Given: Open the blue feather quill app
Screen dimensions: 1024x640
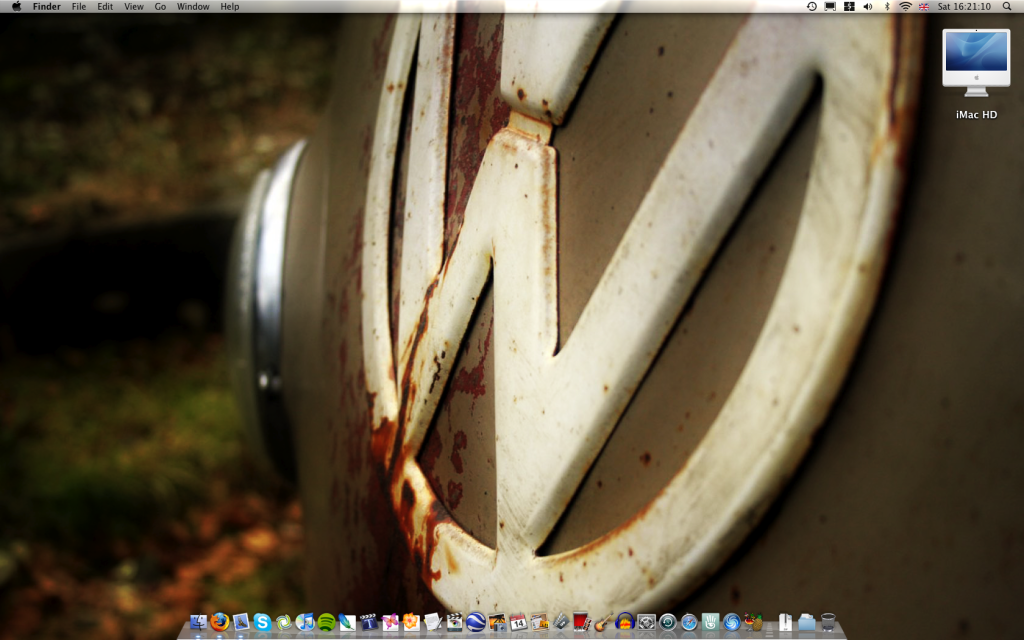Looking at the screenshot, I should point(347,622).
